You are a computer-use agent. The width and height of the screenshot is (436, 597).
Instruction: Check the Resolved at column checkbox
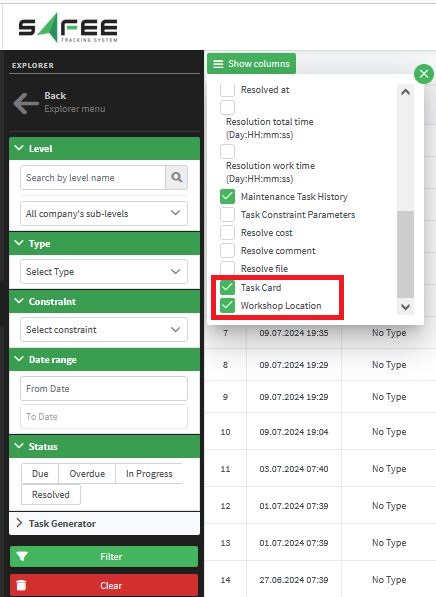coord(227,90)
